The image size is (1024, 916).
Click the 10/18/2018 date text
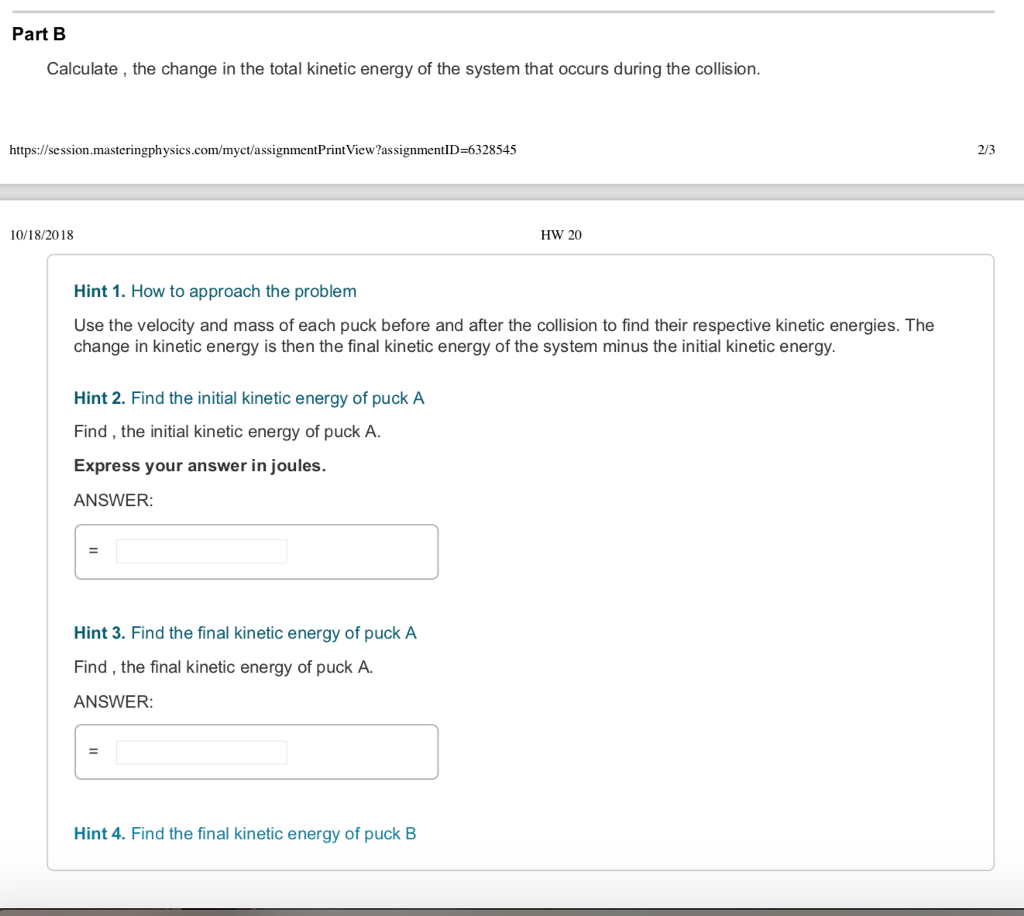point(41,235)
